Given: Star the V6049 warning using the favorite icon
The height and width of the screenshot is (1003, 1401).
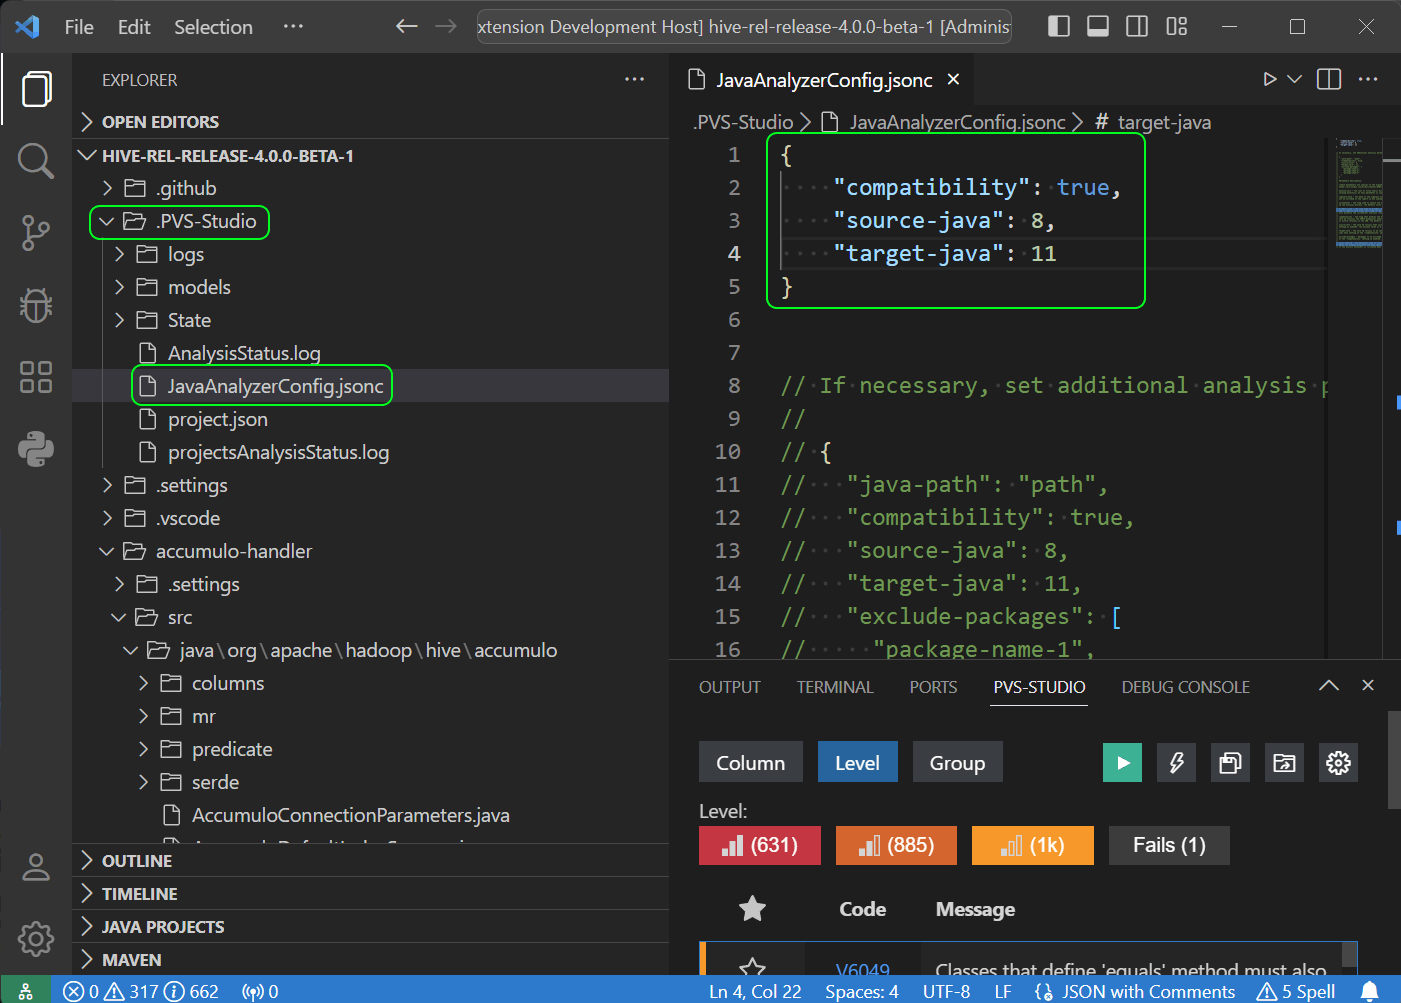Looking at the screenshot, I should (x=752, y=966).
